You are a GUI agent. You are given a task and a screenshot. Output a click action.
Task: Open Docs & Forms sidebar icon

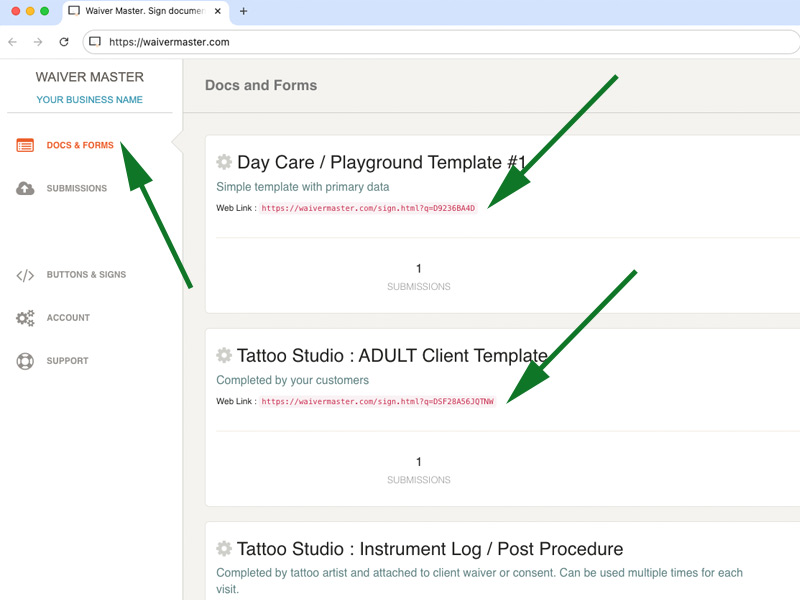tap(25, 145)
